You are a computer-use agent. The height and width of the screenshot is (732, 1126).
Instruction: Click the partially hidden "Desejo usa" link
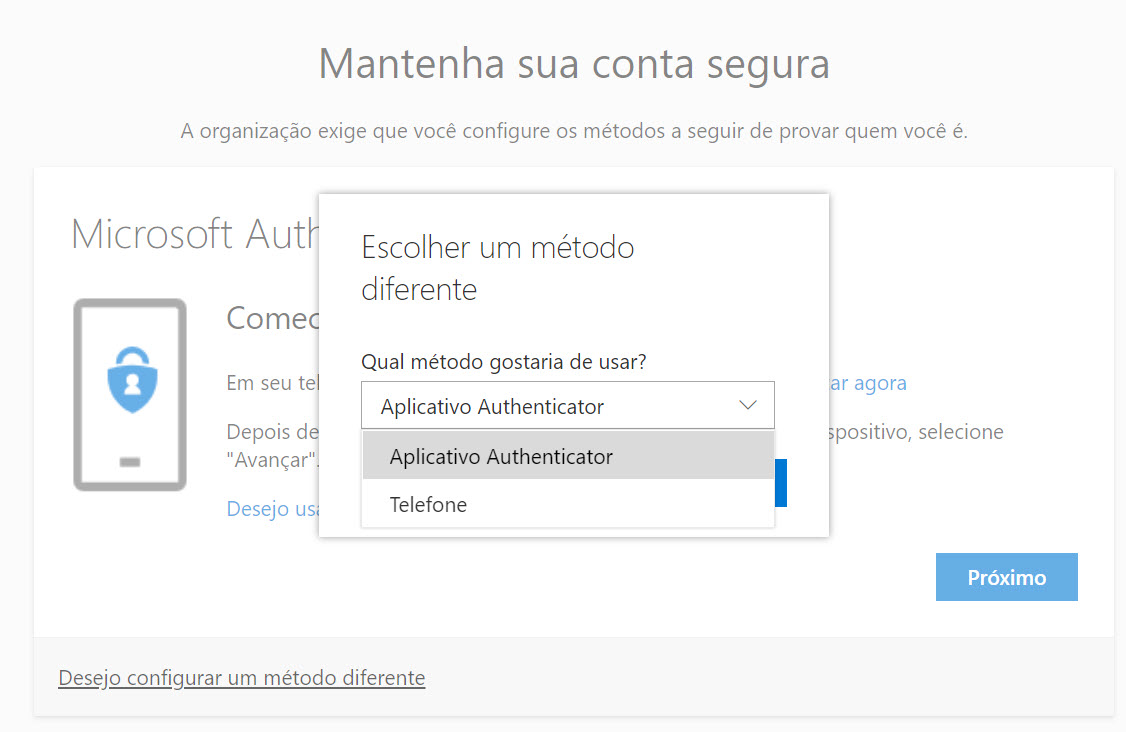pos(272,509)
